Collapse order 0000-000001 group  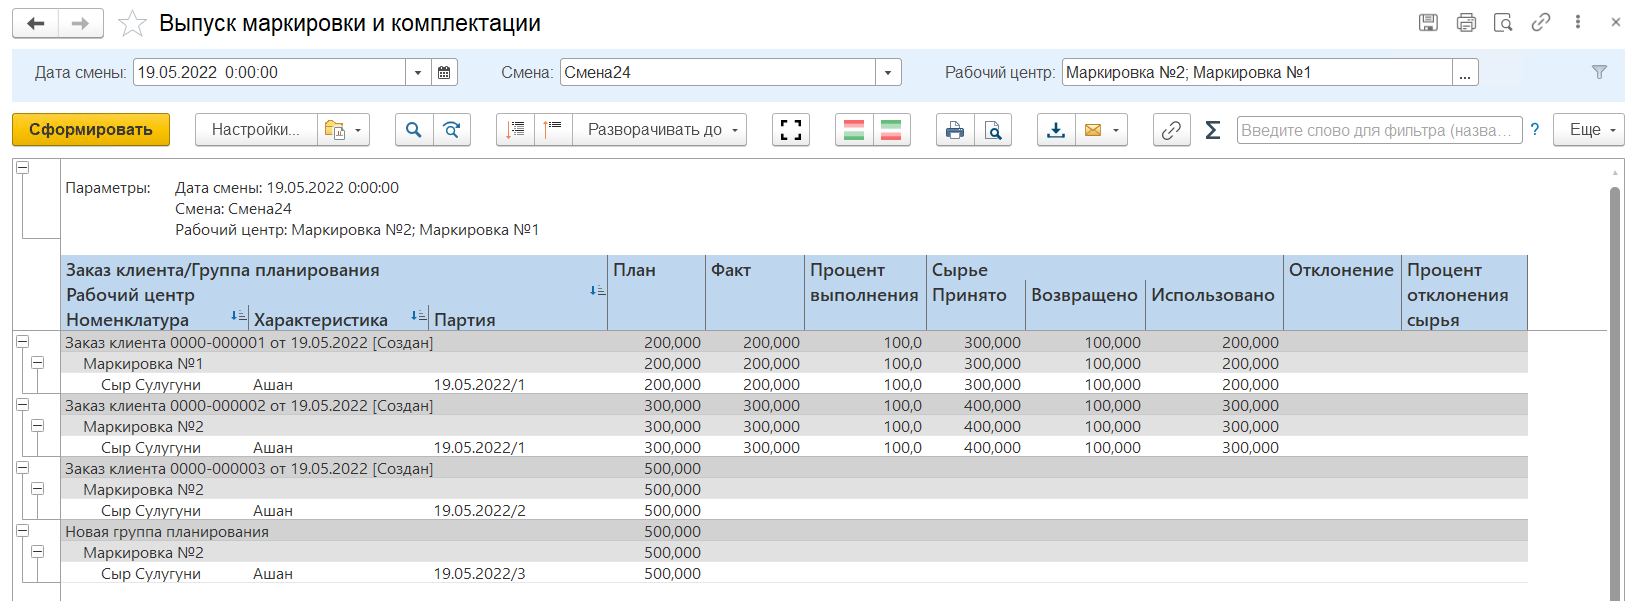click(22, 342)
